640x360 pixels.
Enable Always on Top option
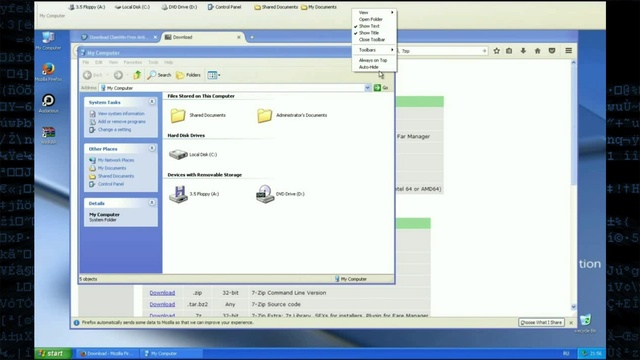(374, 60)
